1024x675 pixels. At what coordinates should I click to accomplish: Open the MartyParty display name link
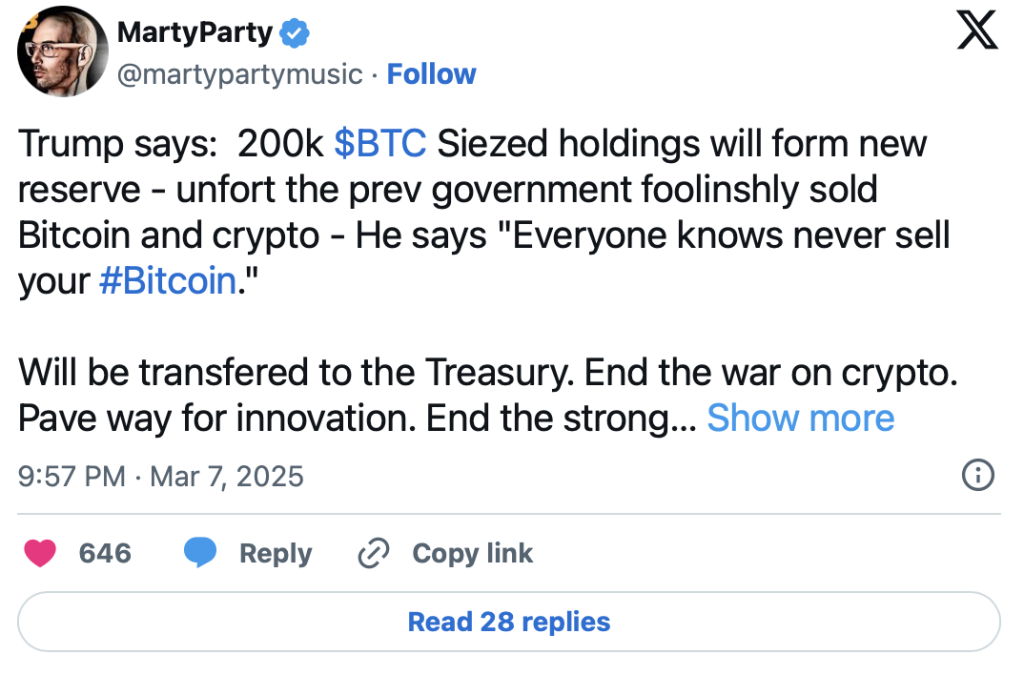pos(194,32)
